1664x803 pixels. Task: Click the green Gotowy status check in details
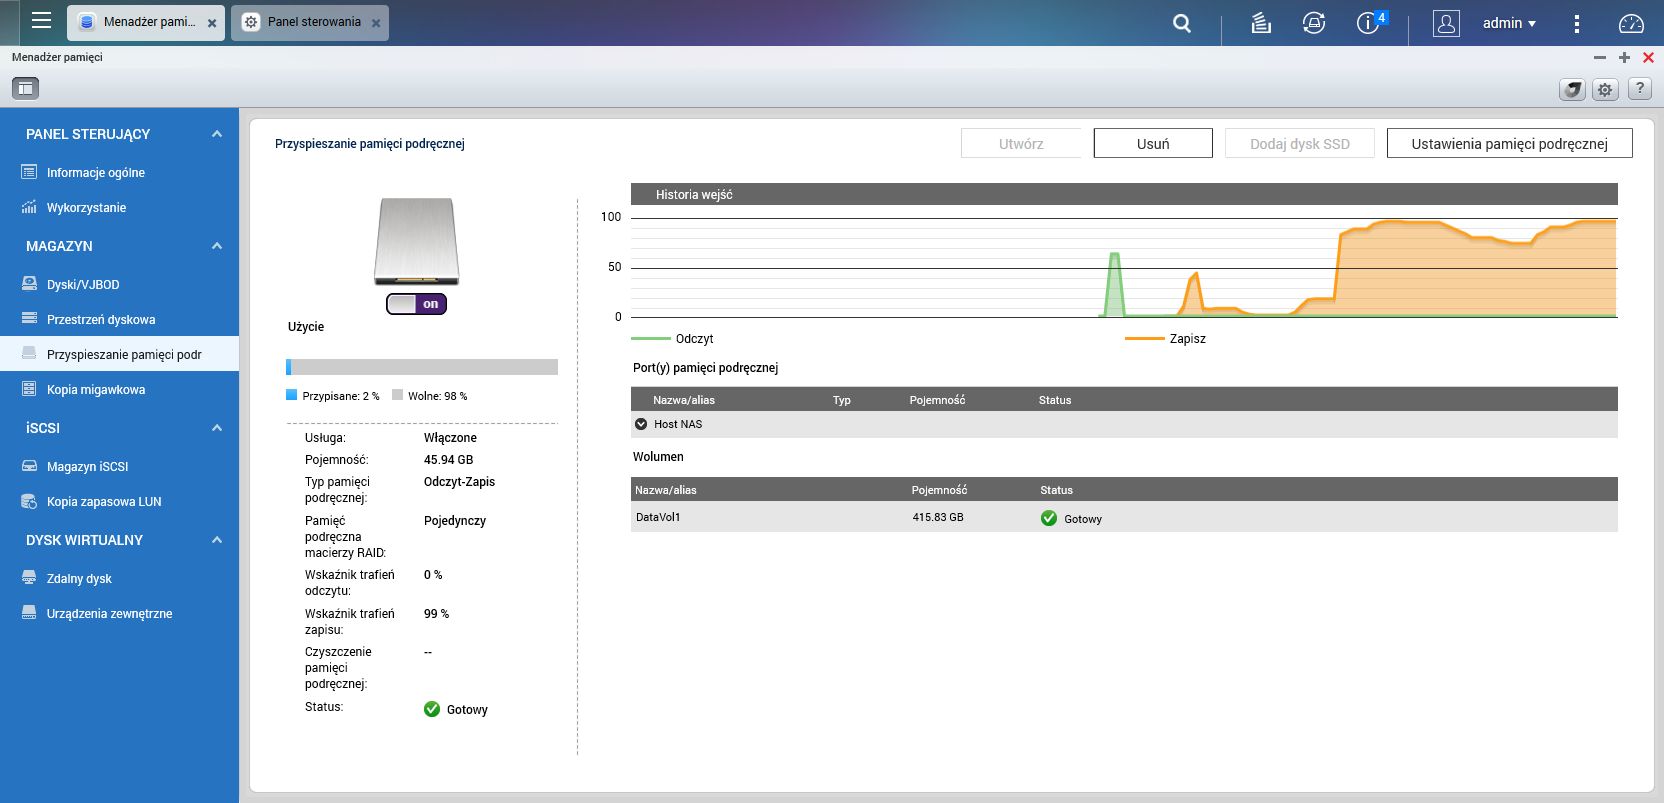click(432, 709)
